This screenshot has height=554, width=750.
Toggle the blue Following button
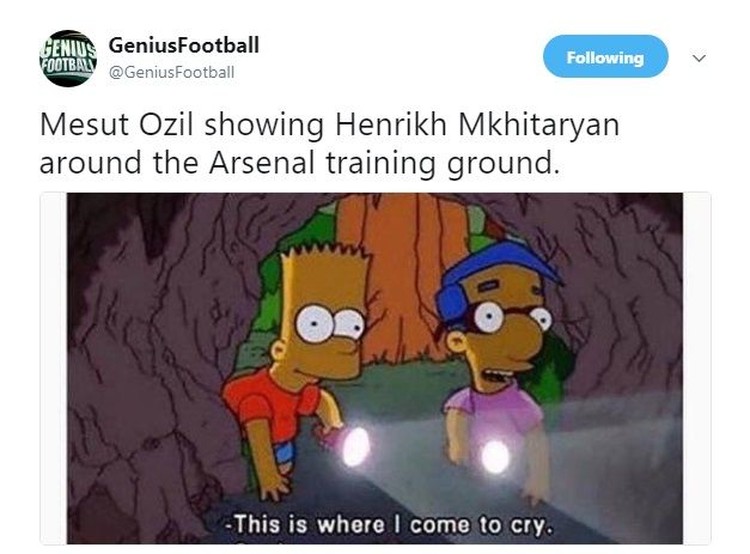tap(605, 56)
